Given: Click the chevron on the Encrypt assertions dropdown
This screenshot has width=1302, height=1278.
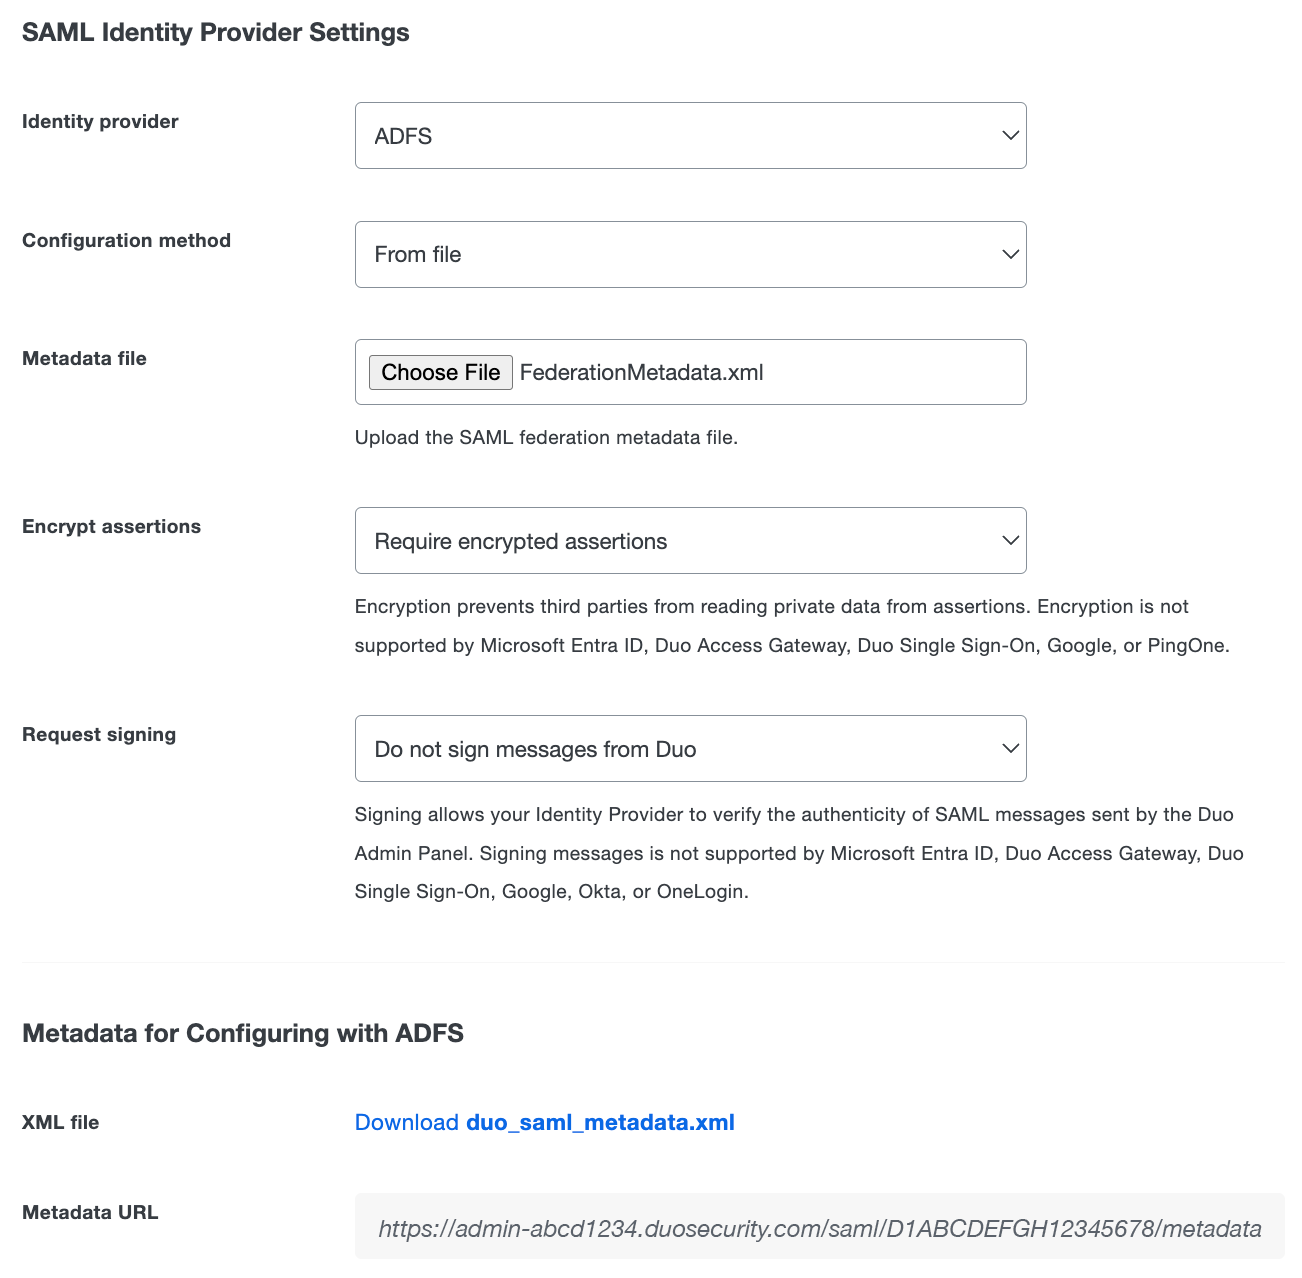Looking at the screenshot, I should point(1010,540).
